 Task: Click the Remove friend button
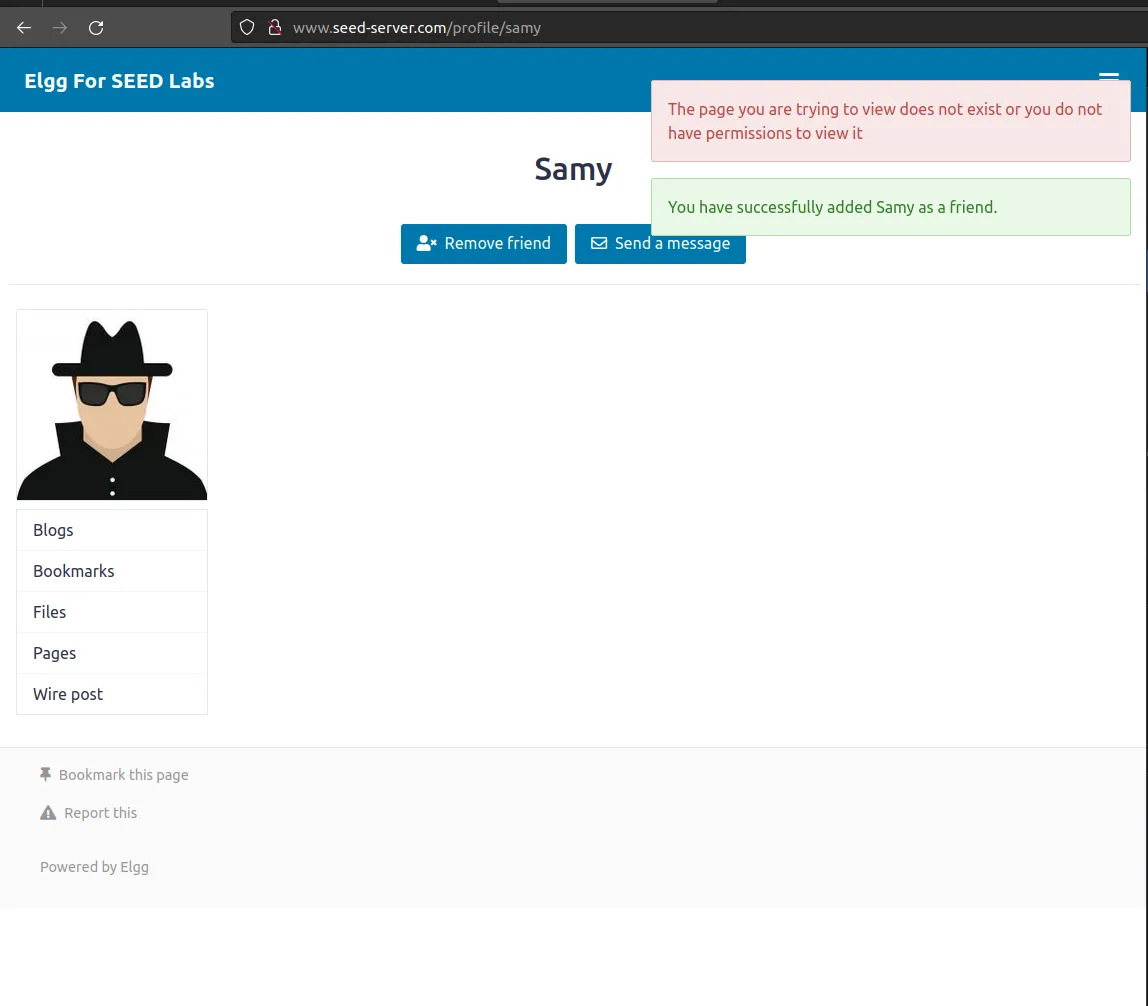tap(484, 244)
